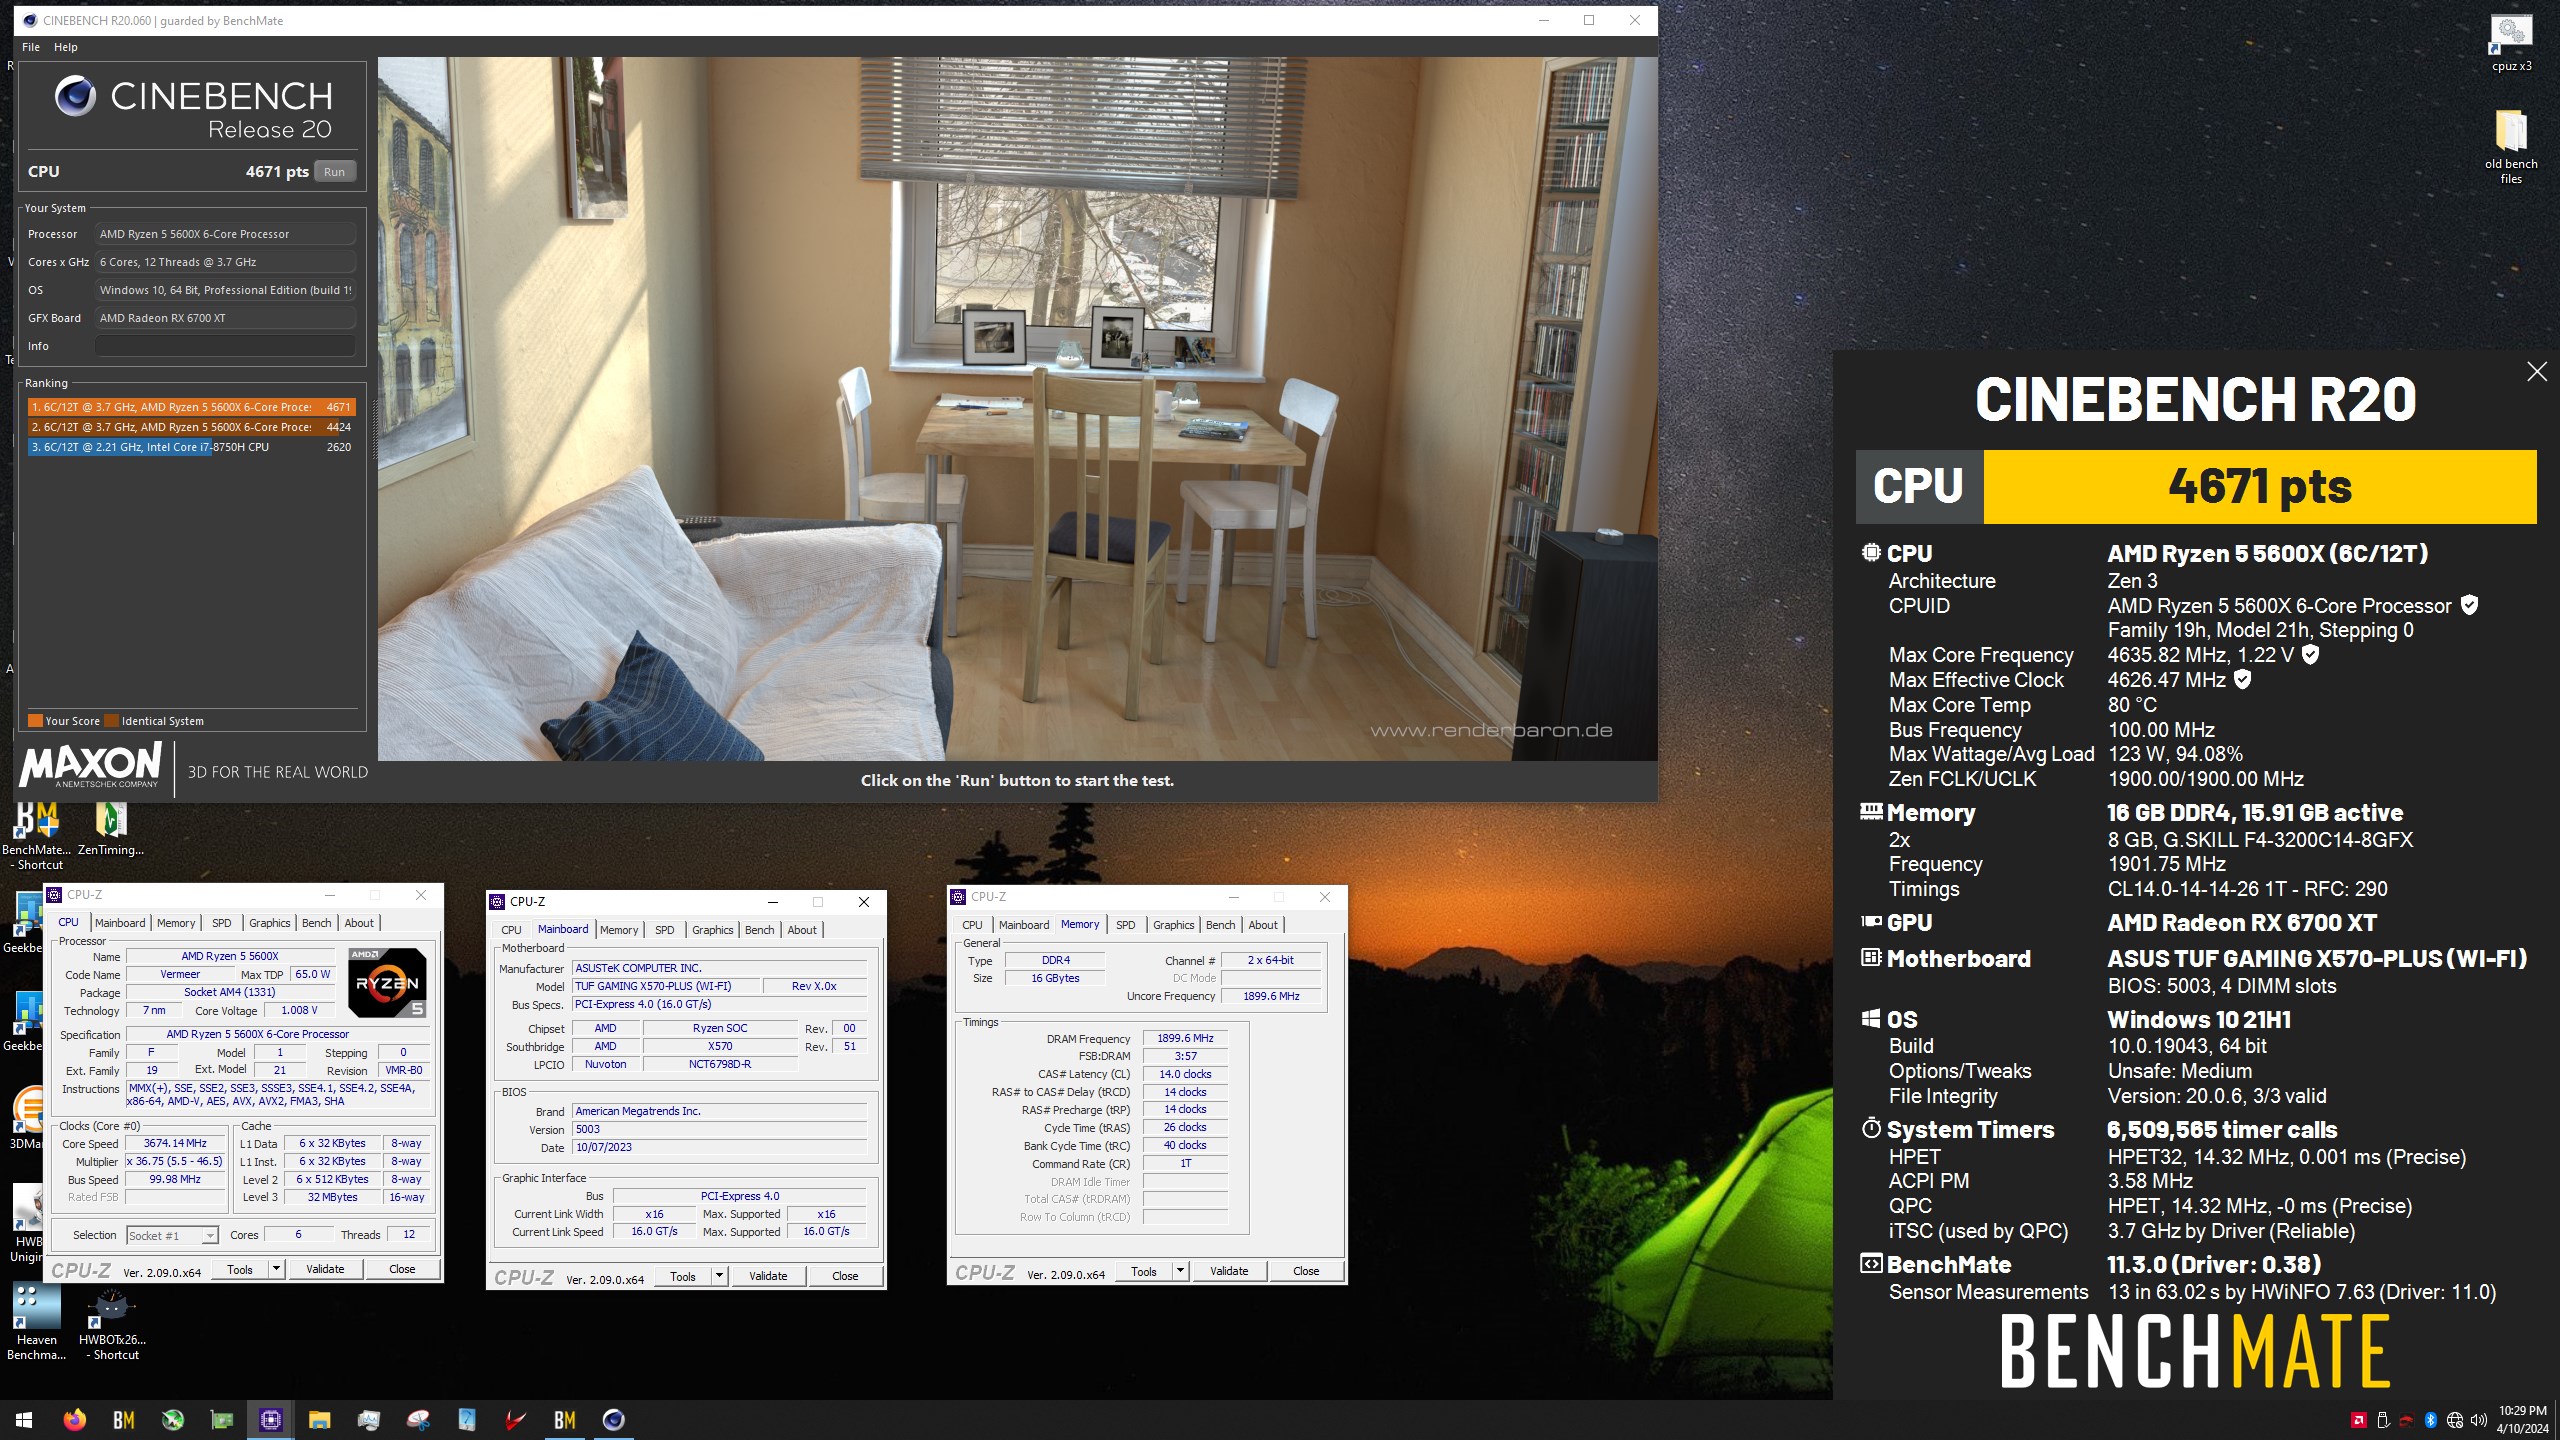Run the Cinebench CPU test

point(335,172)
